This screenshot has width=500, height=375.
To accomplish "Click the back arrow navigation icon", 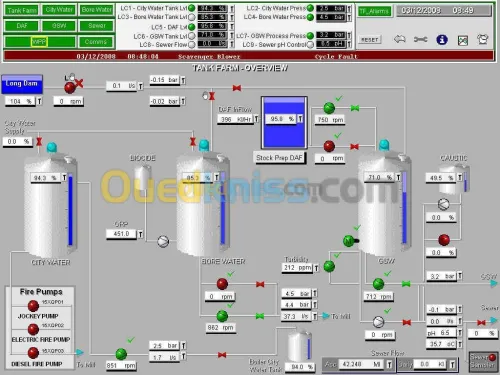I will (400, 39).
